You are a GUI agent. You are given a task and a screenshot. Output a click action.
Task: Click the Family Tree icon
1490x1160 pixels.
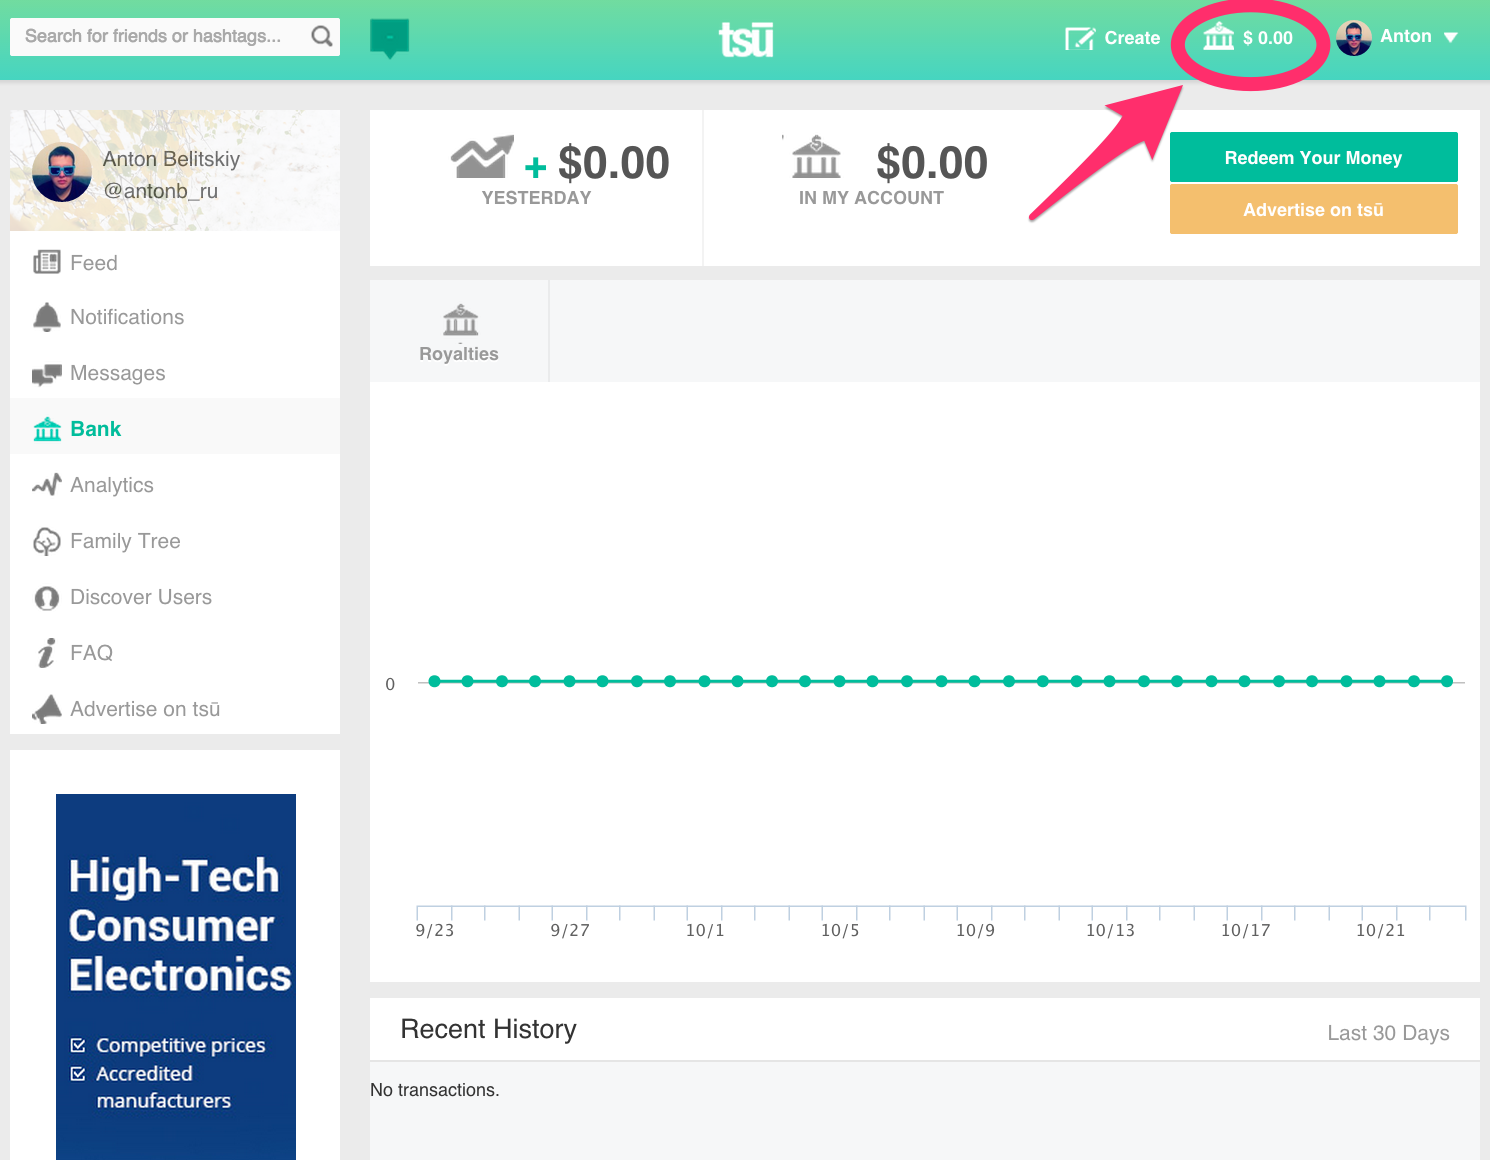click(46, 541)
